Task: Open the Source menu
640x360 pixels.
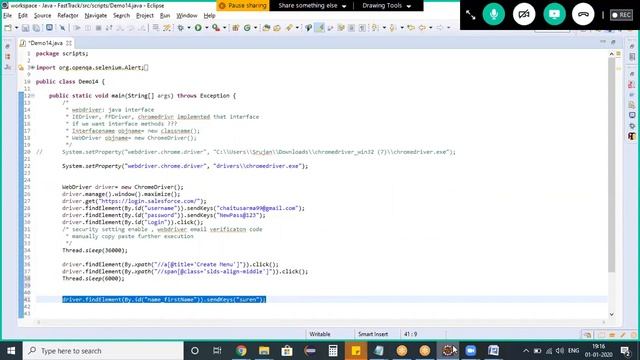Action: tap(42, 16)
